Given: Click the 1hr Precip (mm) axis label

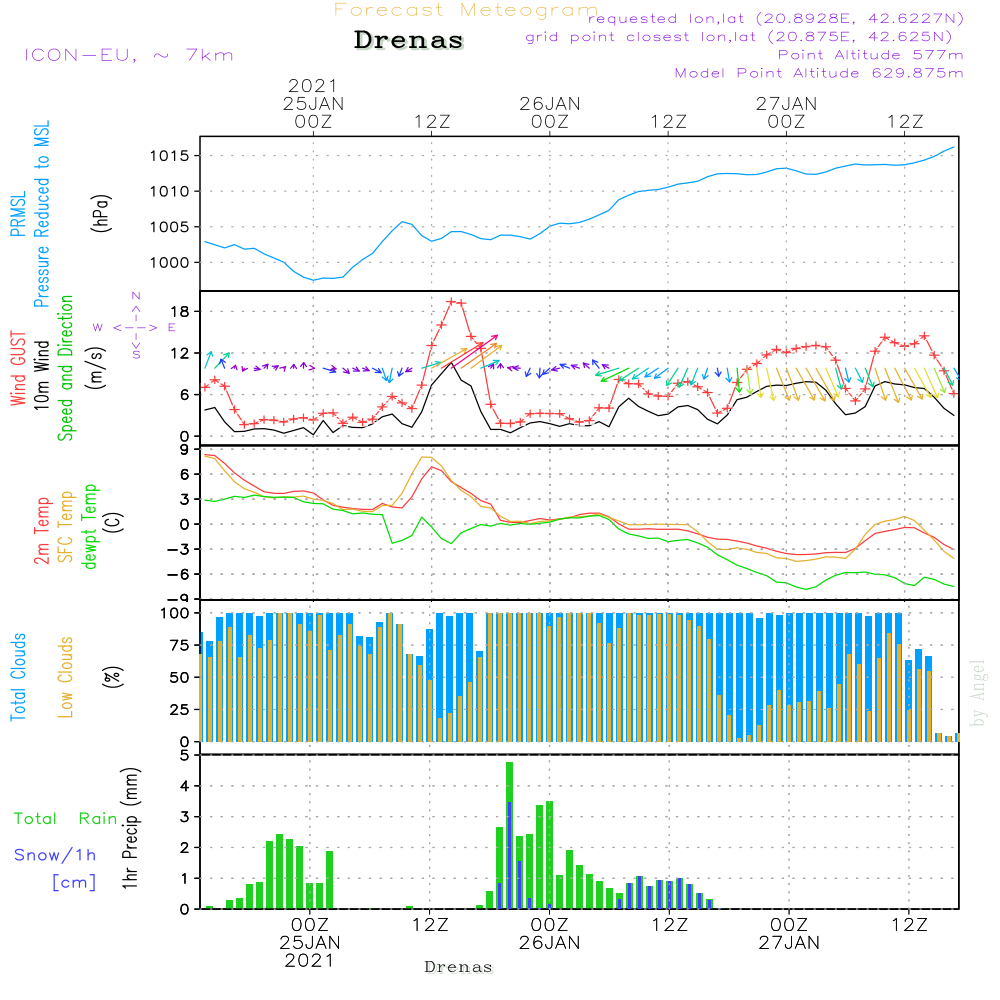Looking at the screenshot, I should point(129,828).
